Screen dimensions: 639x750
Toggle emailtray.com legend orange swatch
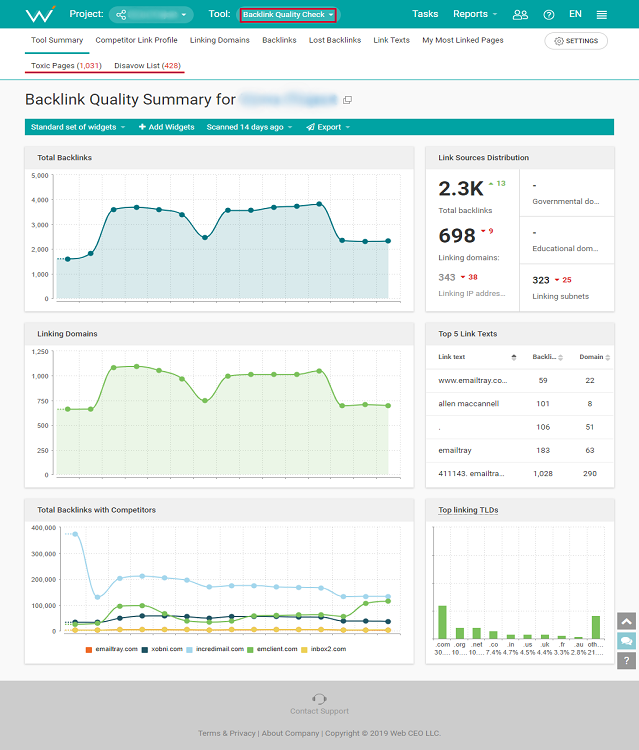(x=88, y=650)
